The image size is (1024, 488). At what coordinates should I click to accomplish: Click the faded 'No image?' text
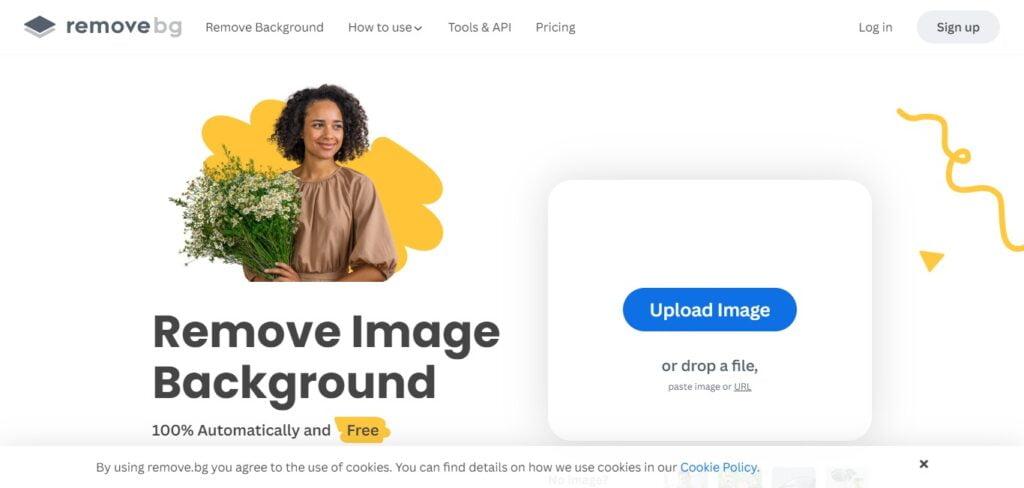578,481
